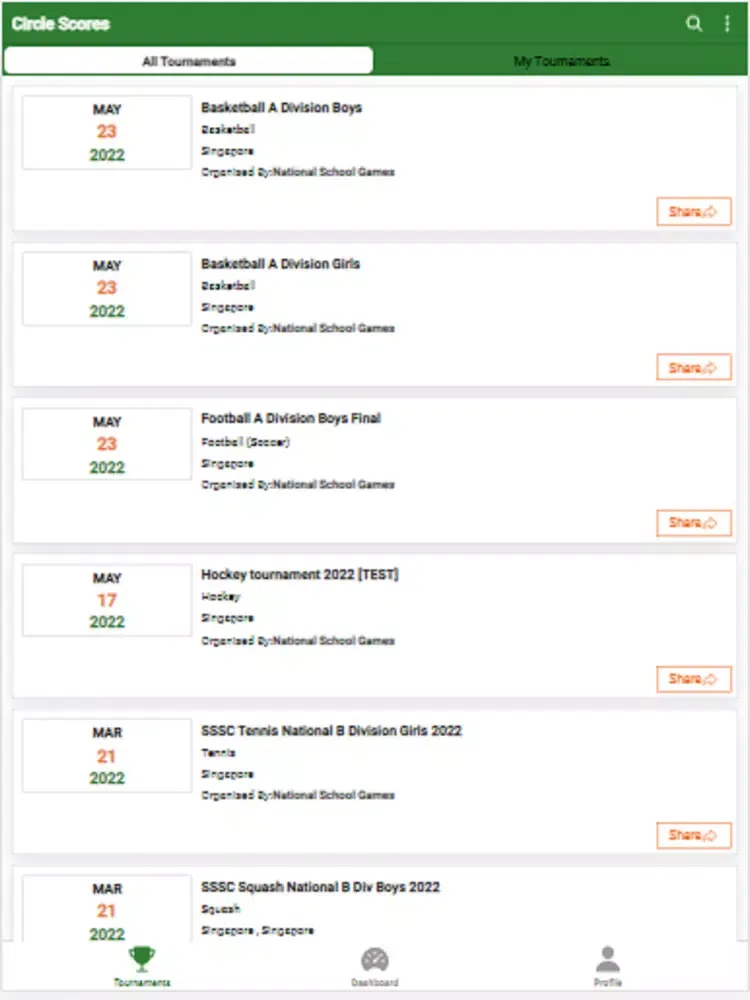Viewport: 750px width, 1000px height.
Task: Share Hockey tournament 2022 [TEST]
Action: (694, 679)
